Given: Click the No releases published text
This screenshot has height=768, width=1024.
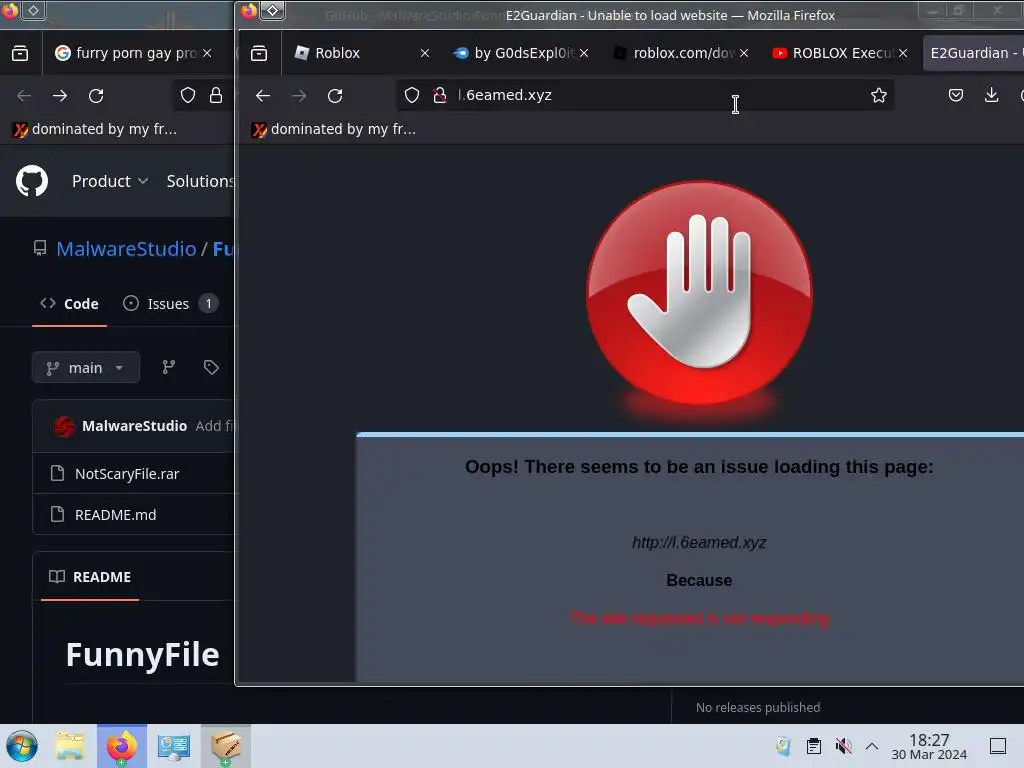Looking at the screenshot, I should click(758, 707).
